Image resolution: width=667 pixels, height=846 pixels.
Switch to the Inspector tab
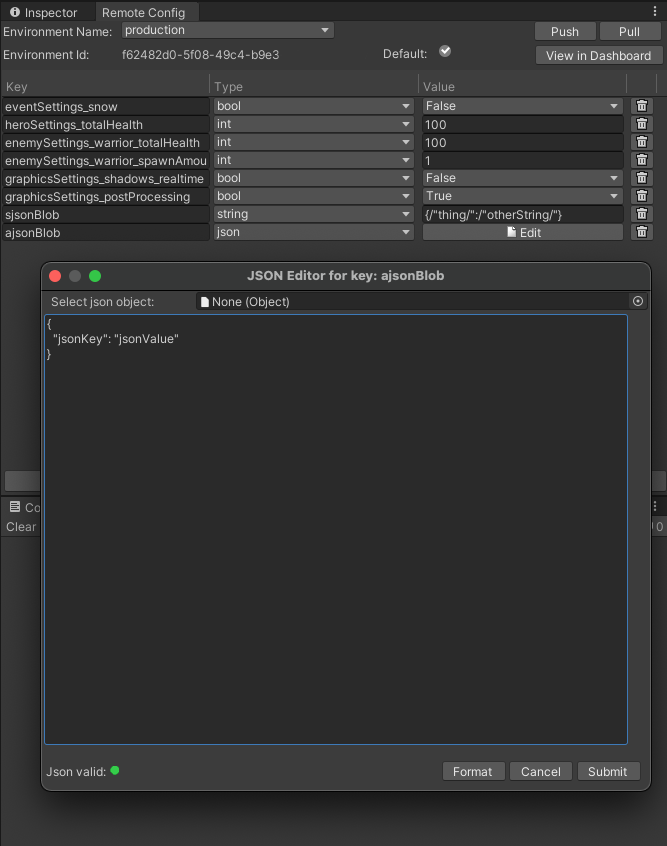[x=44, y=12]
